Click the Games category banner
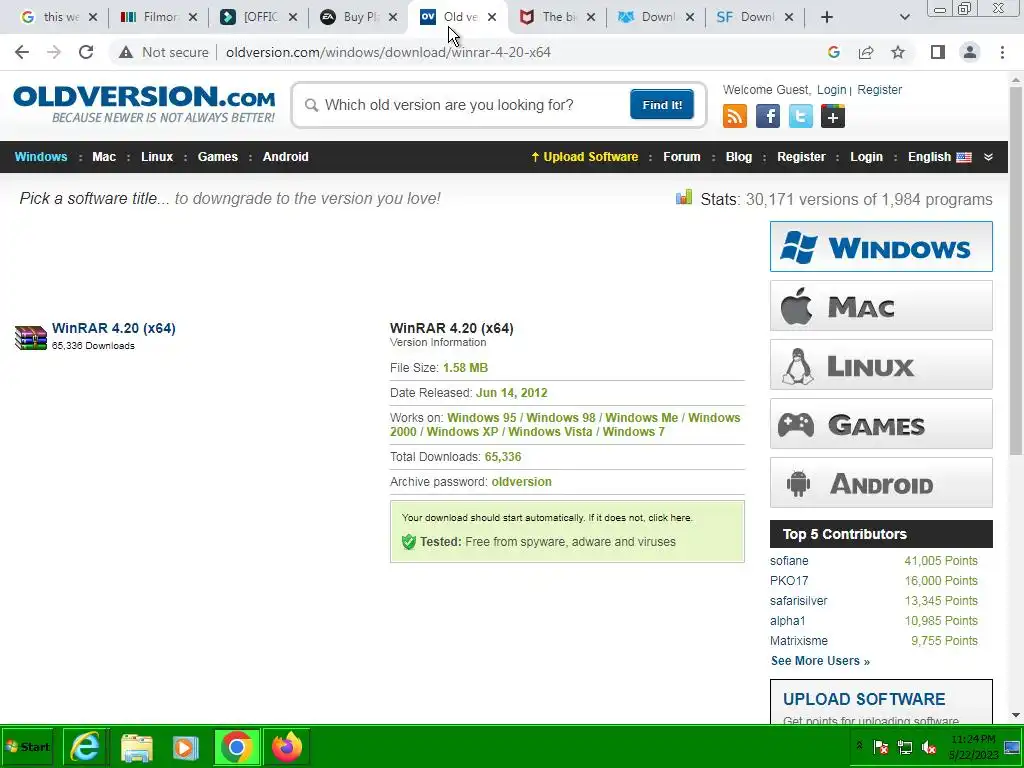 pos(881,424)
